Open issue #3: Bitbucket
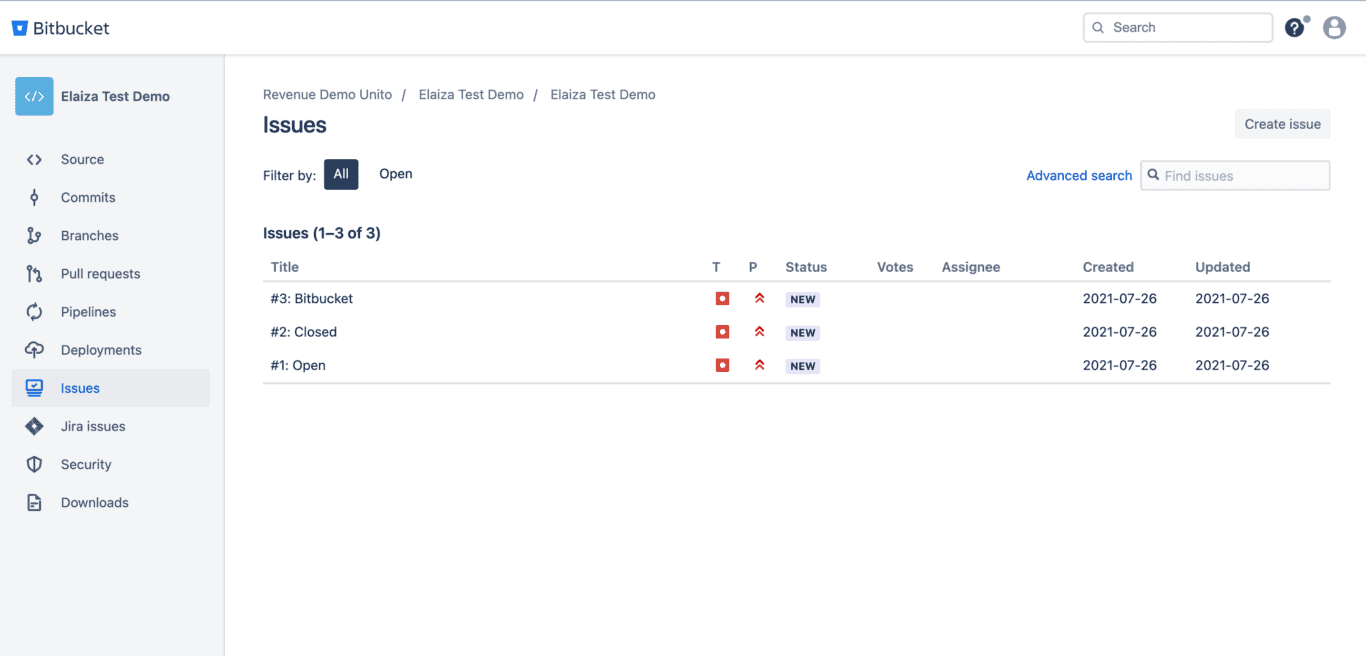Viewport: 1366px width, 656px height. [x=312, y=299]
